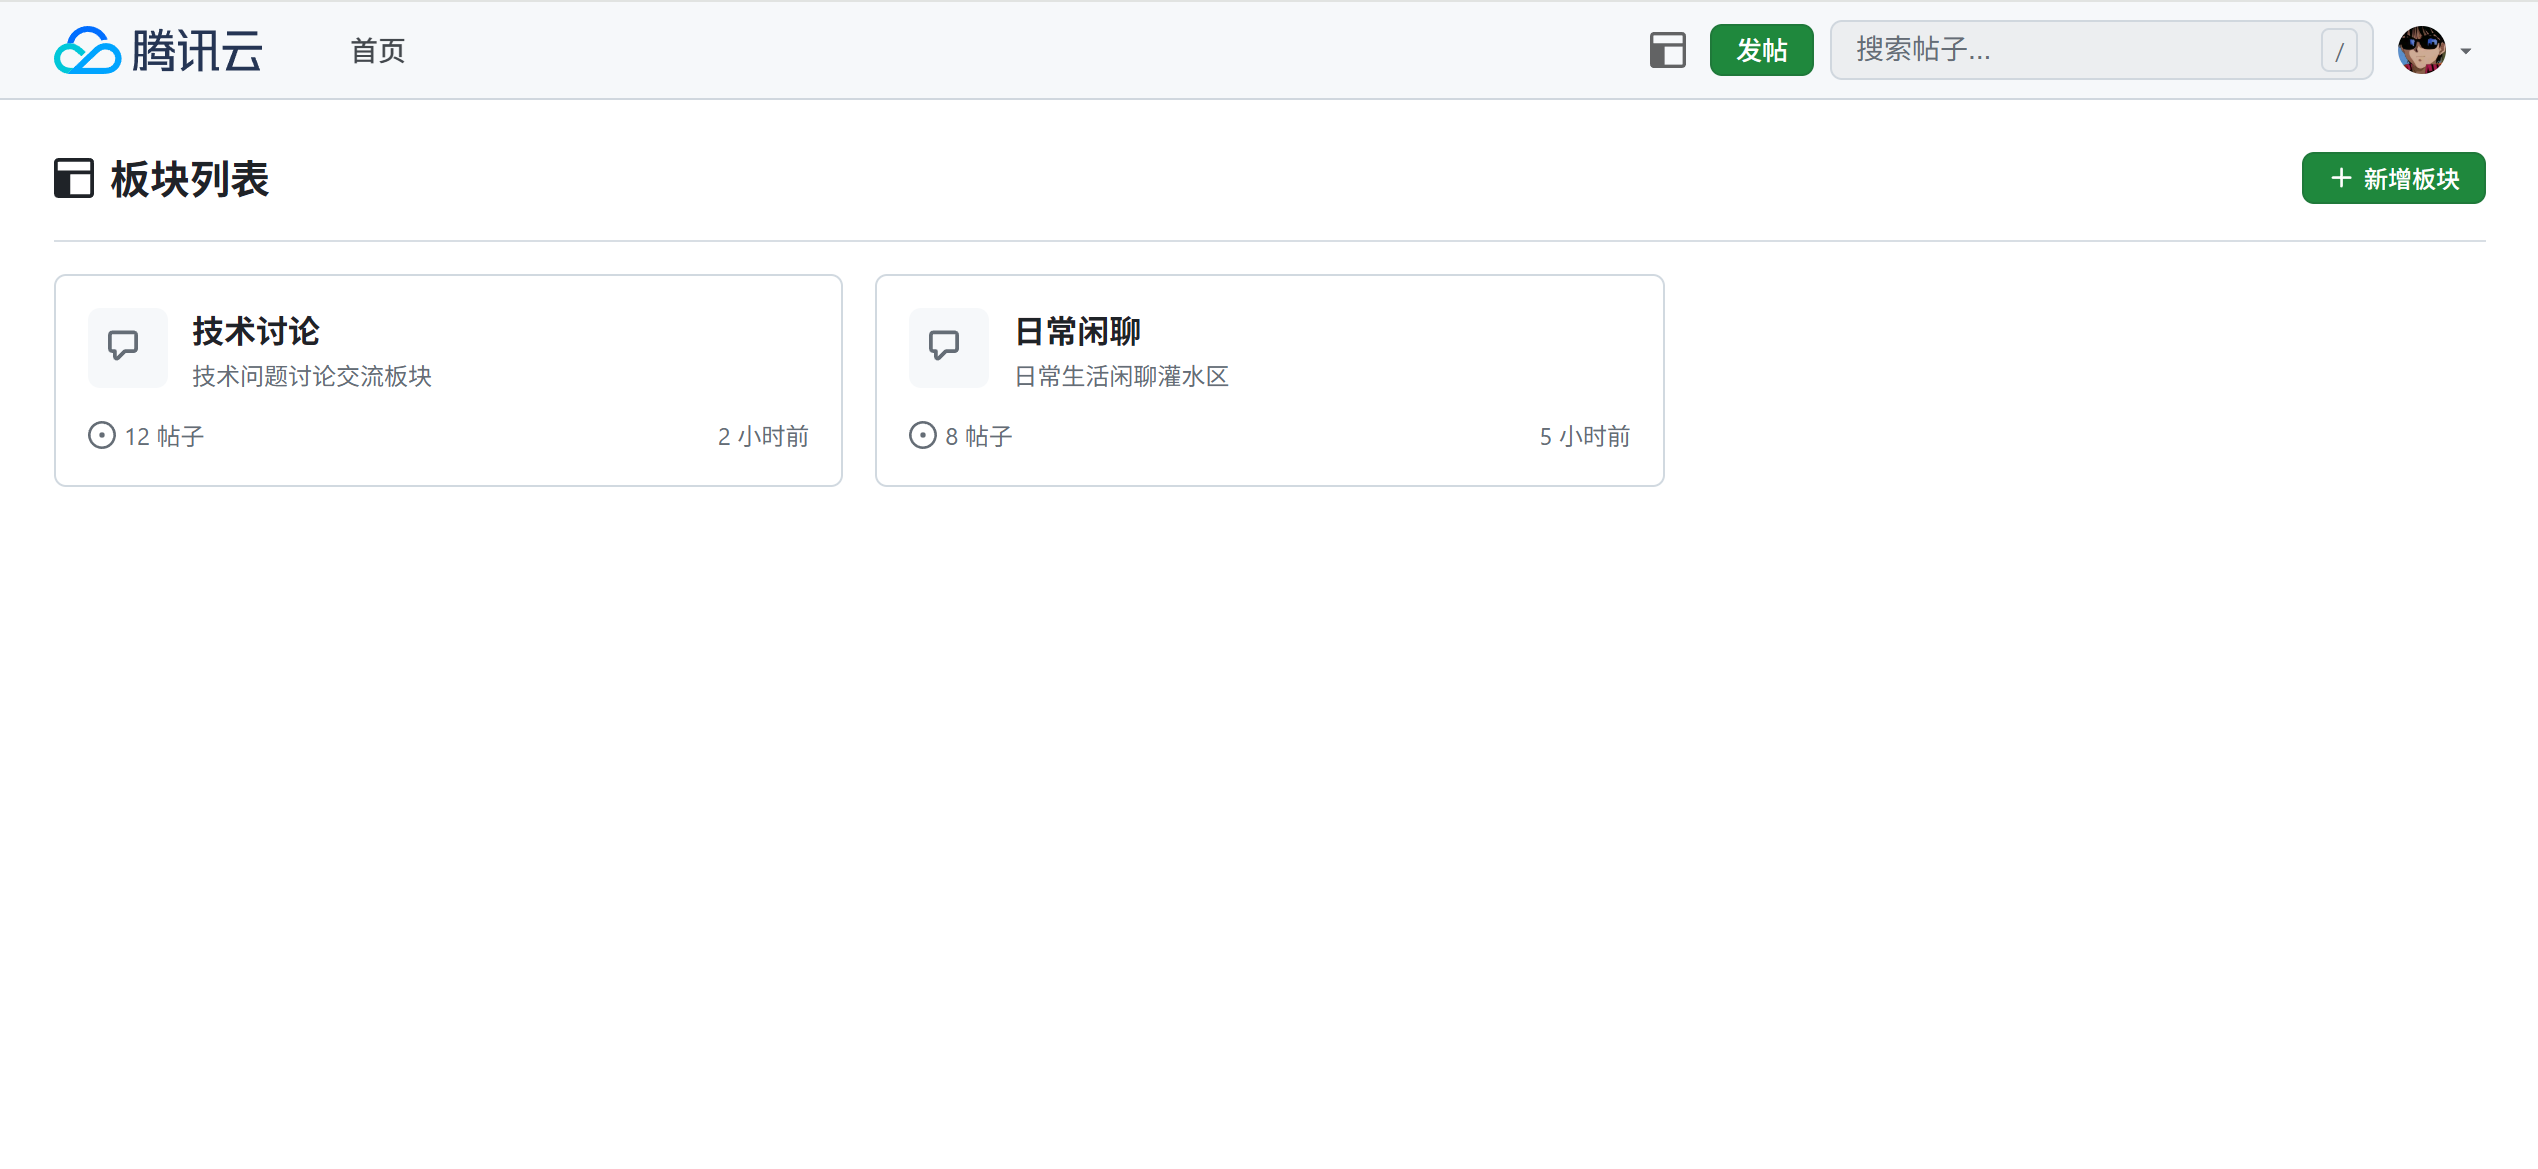This screenshot has height=1169, width=2538.
Task: Click the chat bubble icon for 日常闲聊
Action: pos(944,346)
